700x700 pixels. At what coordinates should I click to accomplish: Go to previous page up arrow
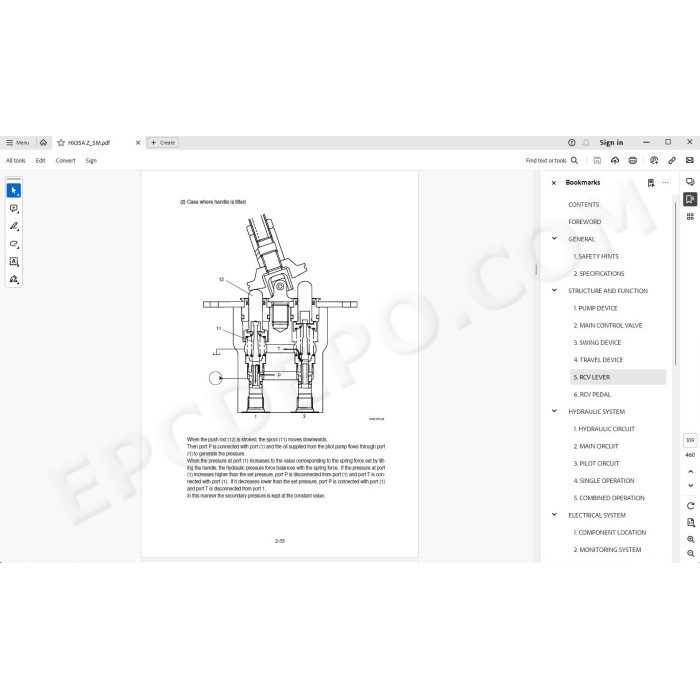click(x=690, y=471)
